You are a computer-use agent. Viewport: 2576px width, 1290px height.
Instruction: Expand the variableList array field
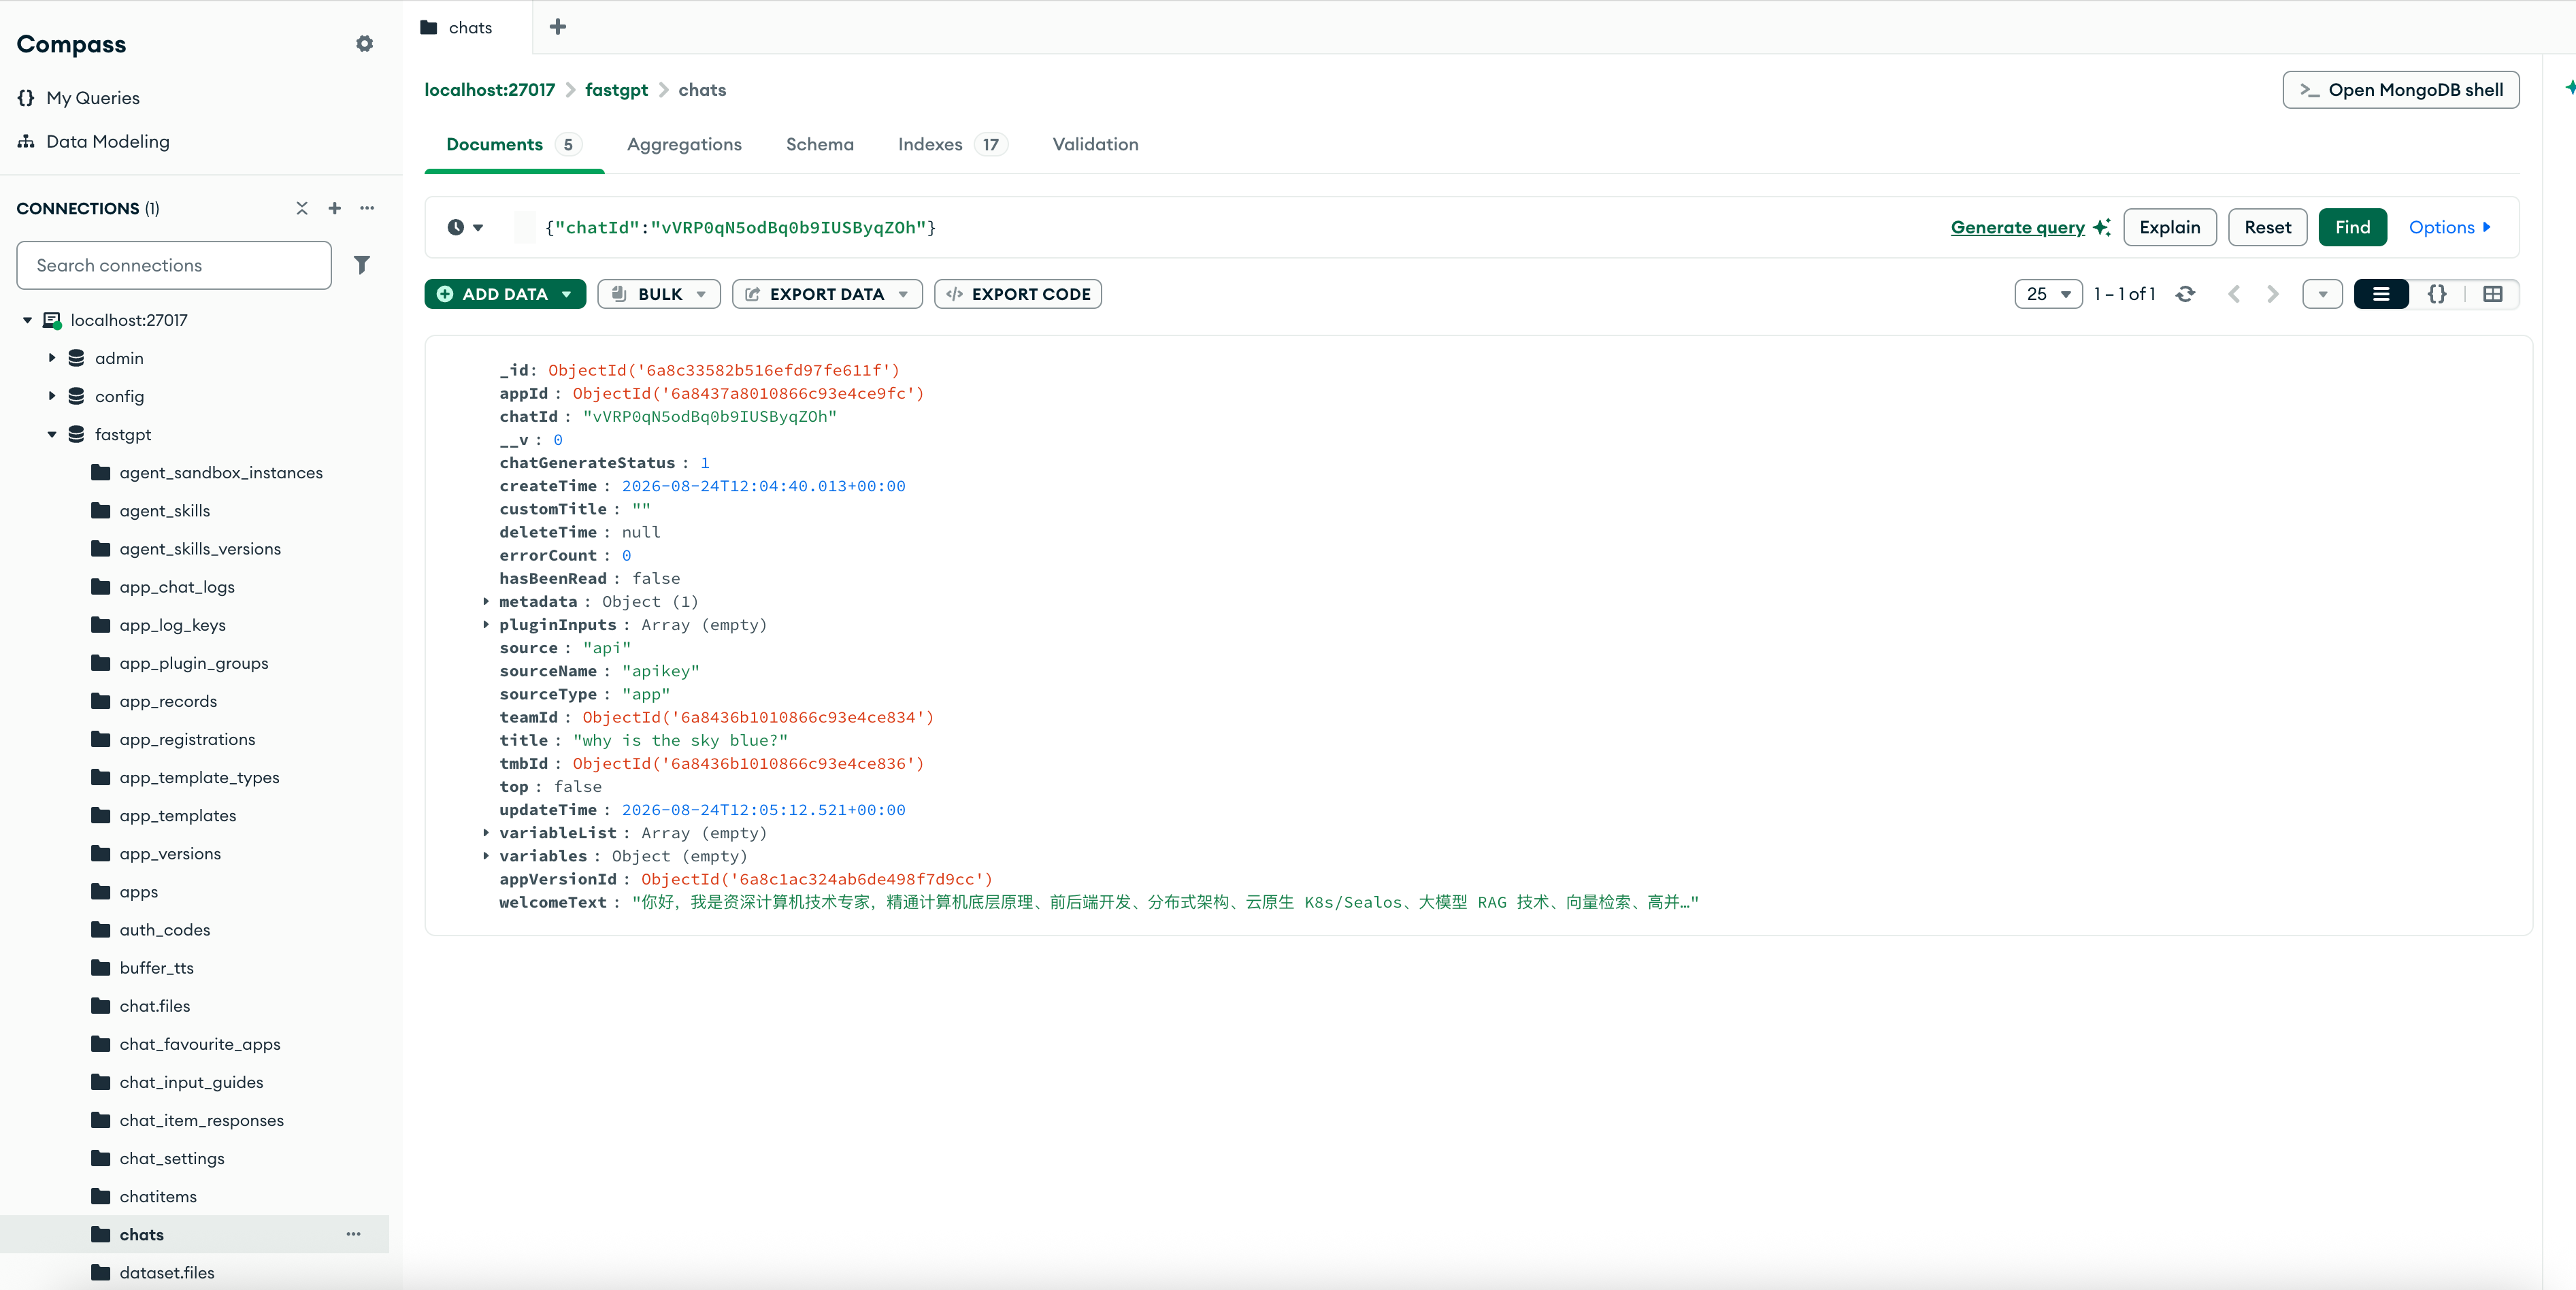(x=486, y=832)
